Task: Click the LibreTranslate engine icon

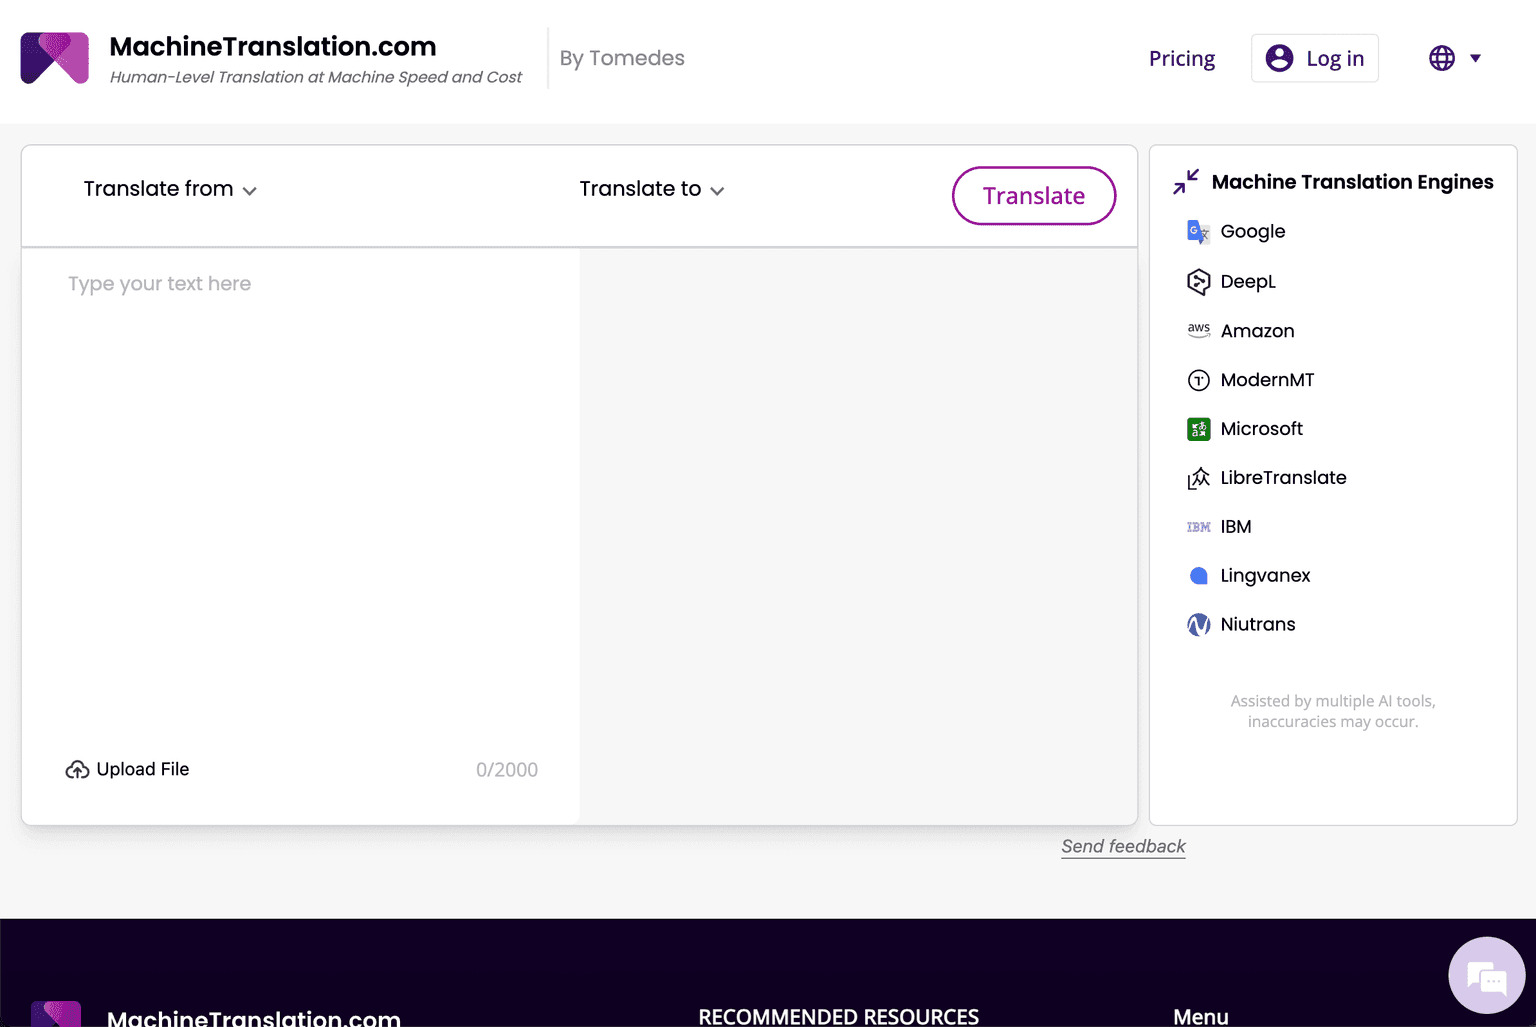Action: click(1198, 478)
